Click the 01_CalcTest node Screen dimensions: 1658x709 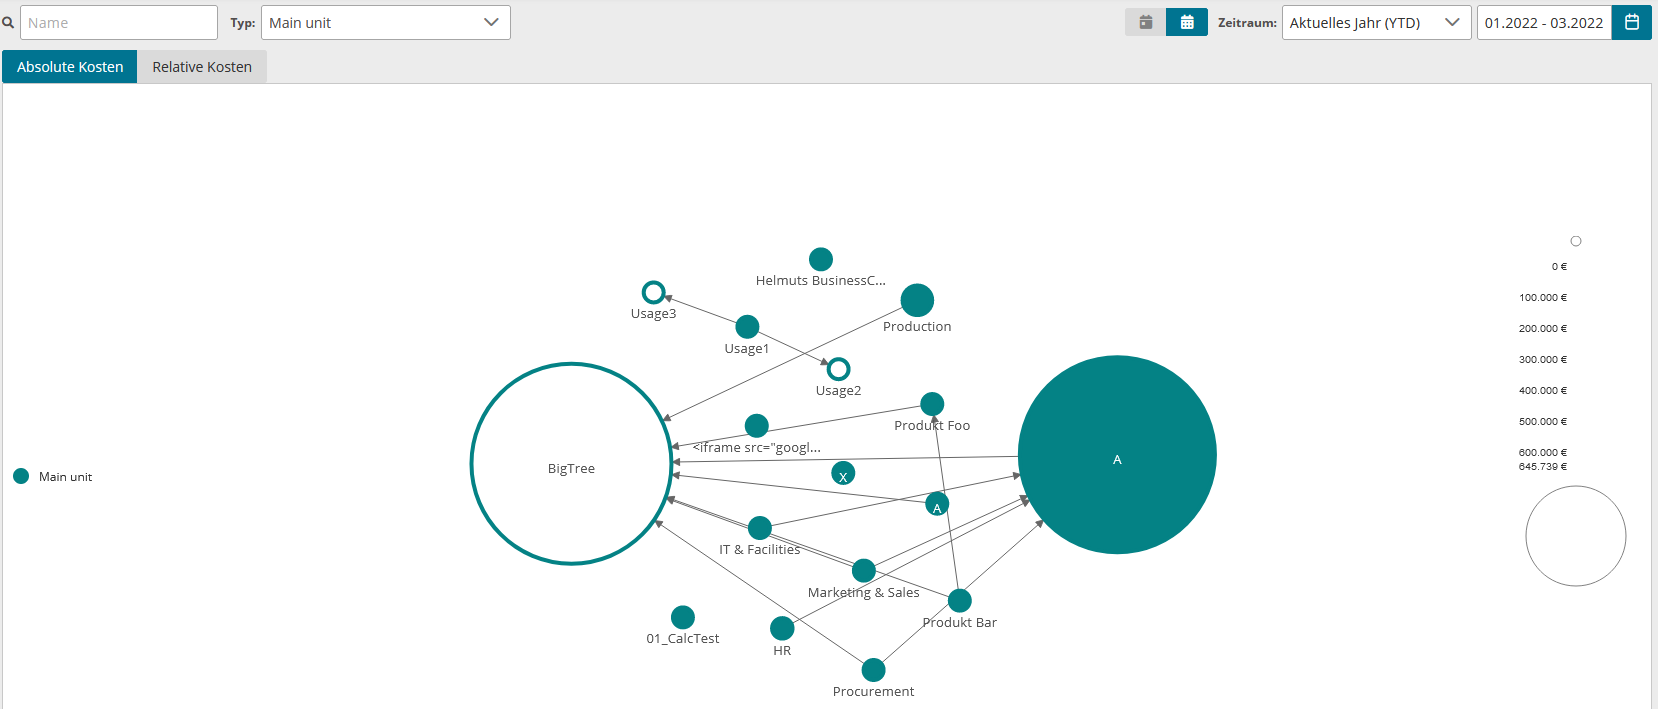pyautogui.click(x=683, y=617)
